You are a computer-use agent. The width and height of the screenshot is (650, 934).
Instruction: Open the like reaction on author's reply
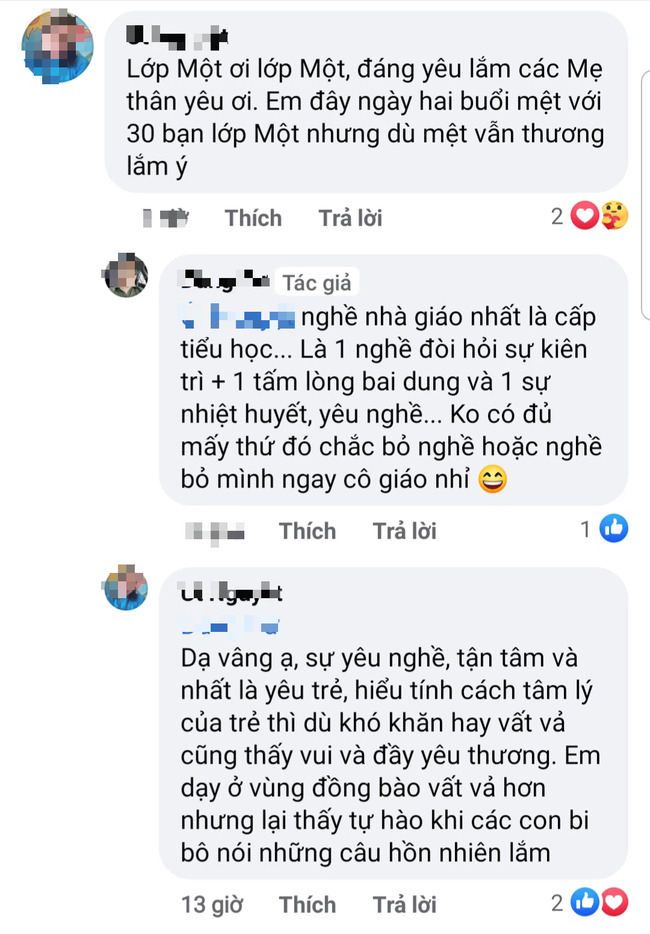(x=614, y=528)
